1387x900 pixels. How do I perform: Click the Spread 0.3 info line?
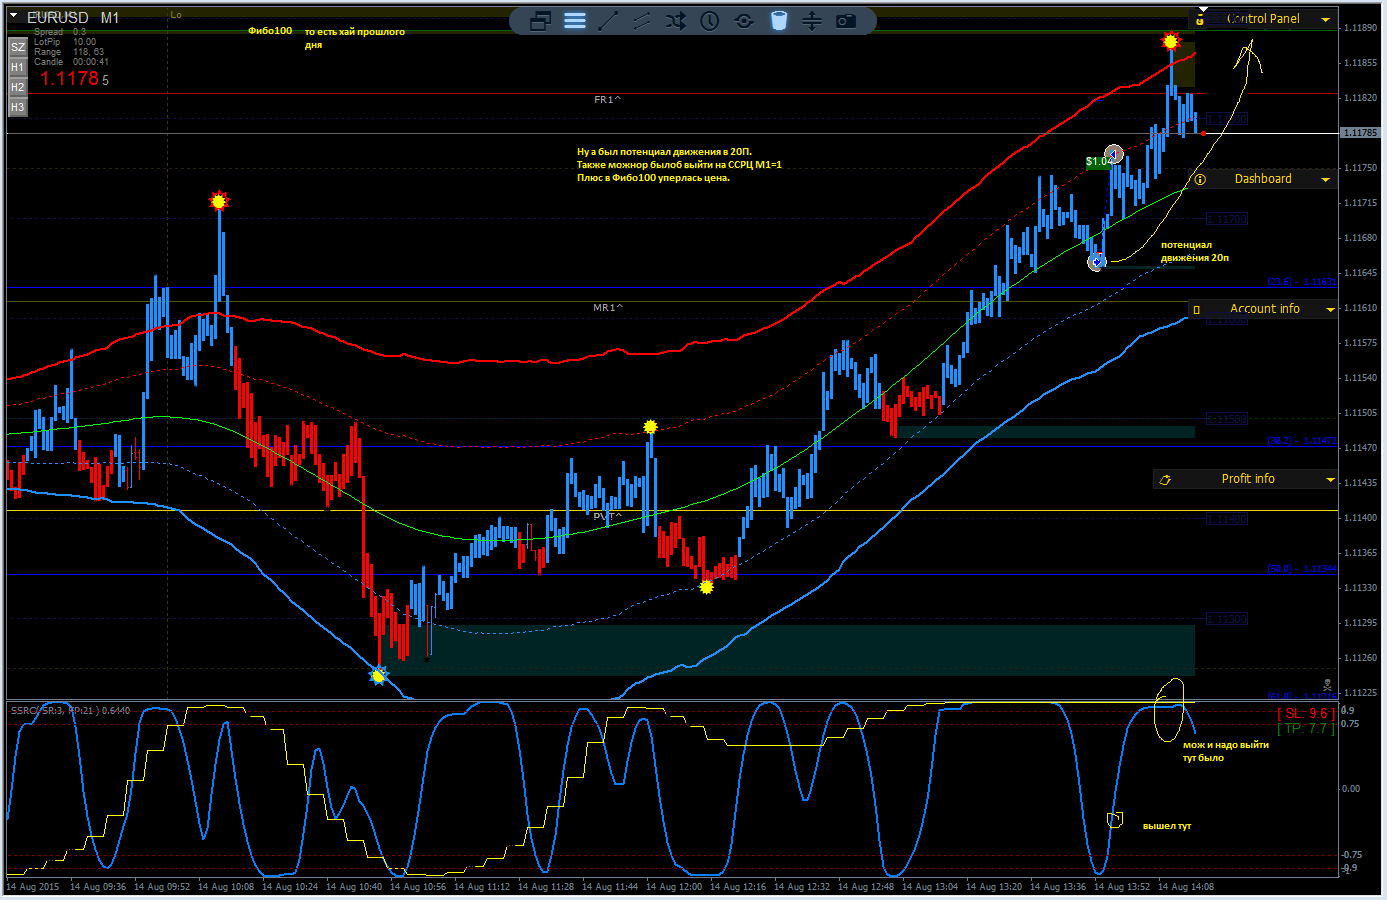[x=60, y=32]
